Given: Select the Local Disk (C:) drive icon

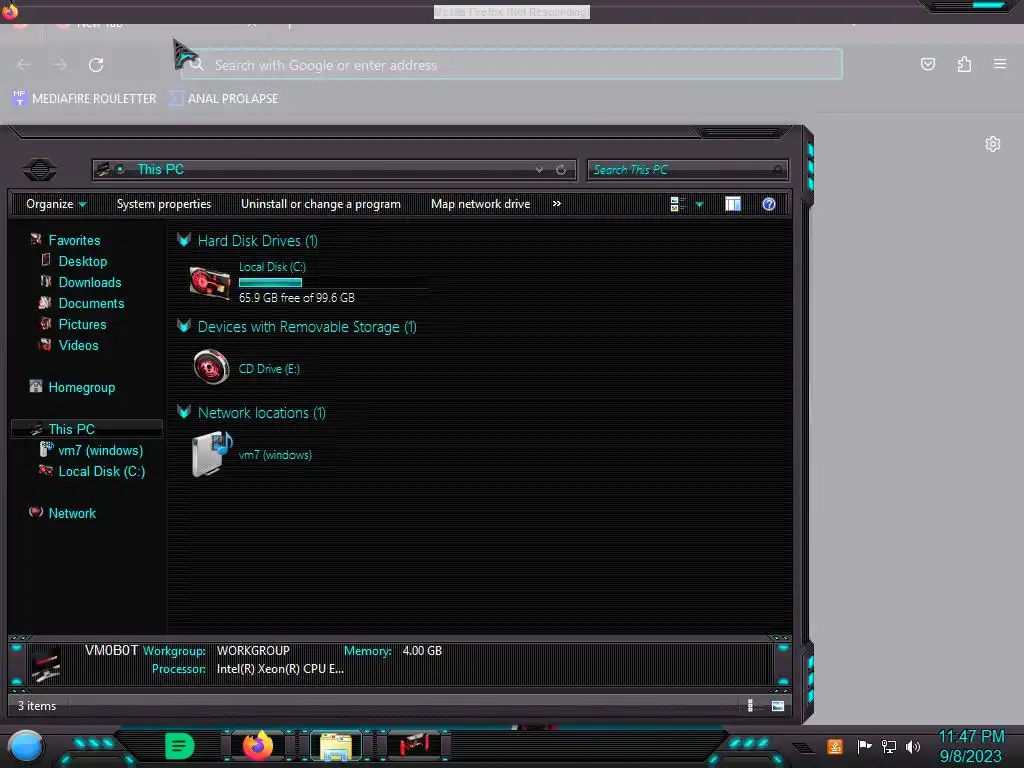Looking at the screenshot, I should click(210, 282).
